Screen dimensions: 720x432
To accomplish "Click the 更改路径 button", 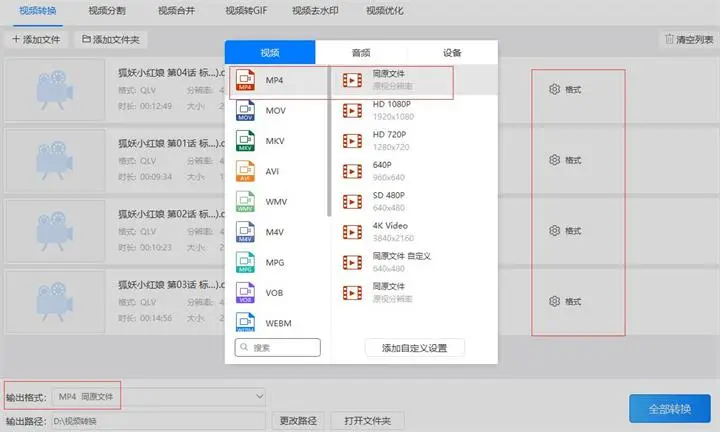I will (298, 421).
